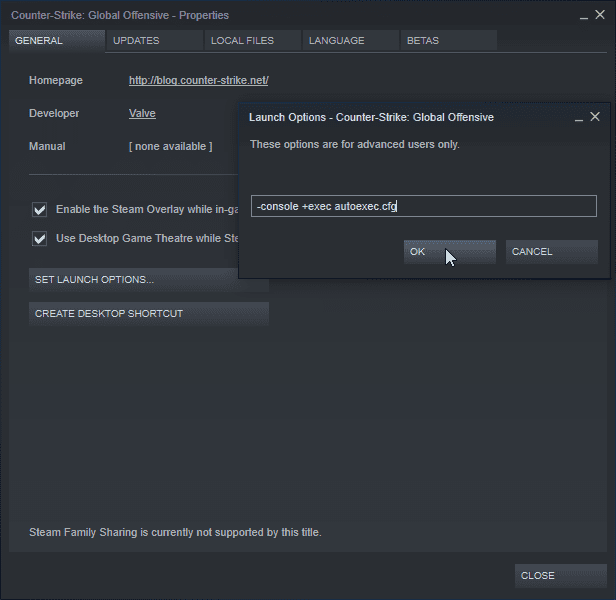Open the BETAS tab
This screenshot has width=616, height=600.
pyautogui.click(x=447, y=41)
